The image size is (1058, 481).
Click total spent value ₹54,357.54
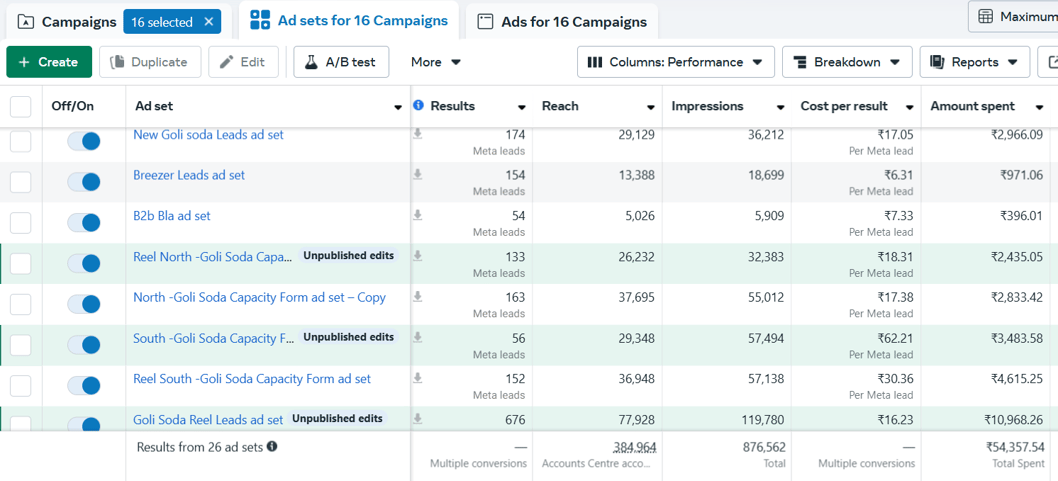click(x=1015, y=447)
